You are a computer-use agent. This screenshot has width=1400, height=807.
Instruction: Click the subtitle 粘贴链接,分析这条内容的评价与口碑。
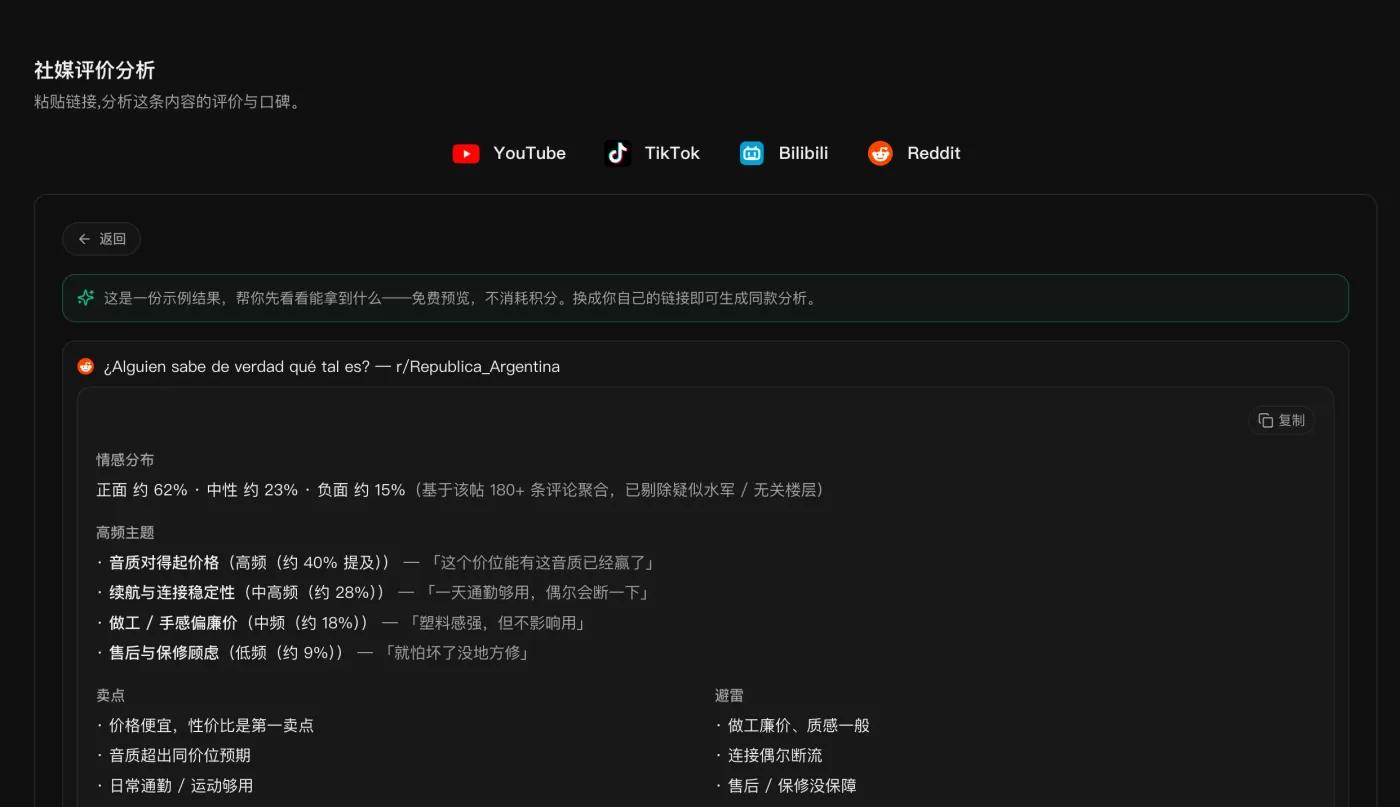pyautogui.click(x=167, y=102)
